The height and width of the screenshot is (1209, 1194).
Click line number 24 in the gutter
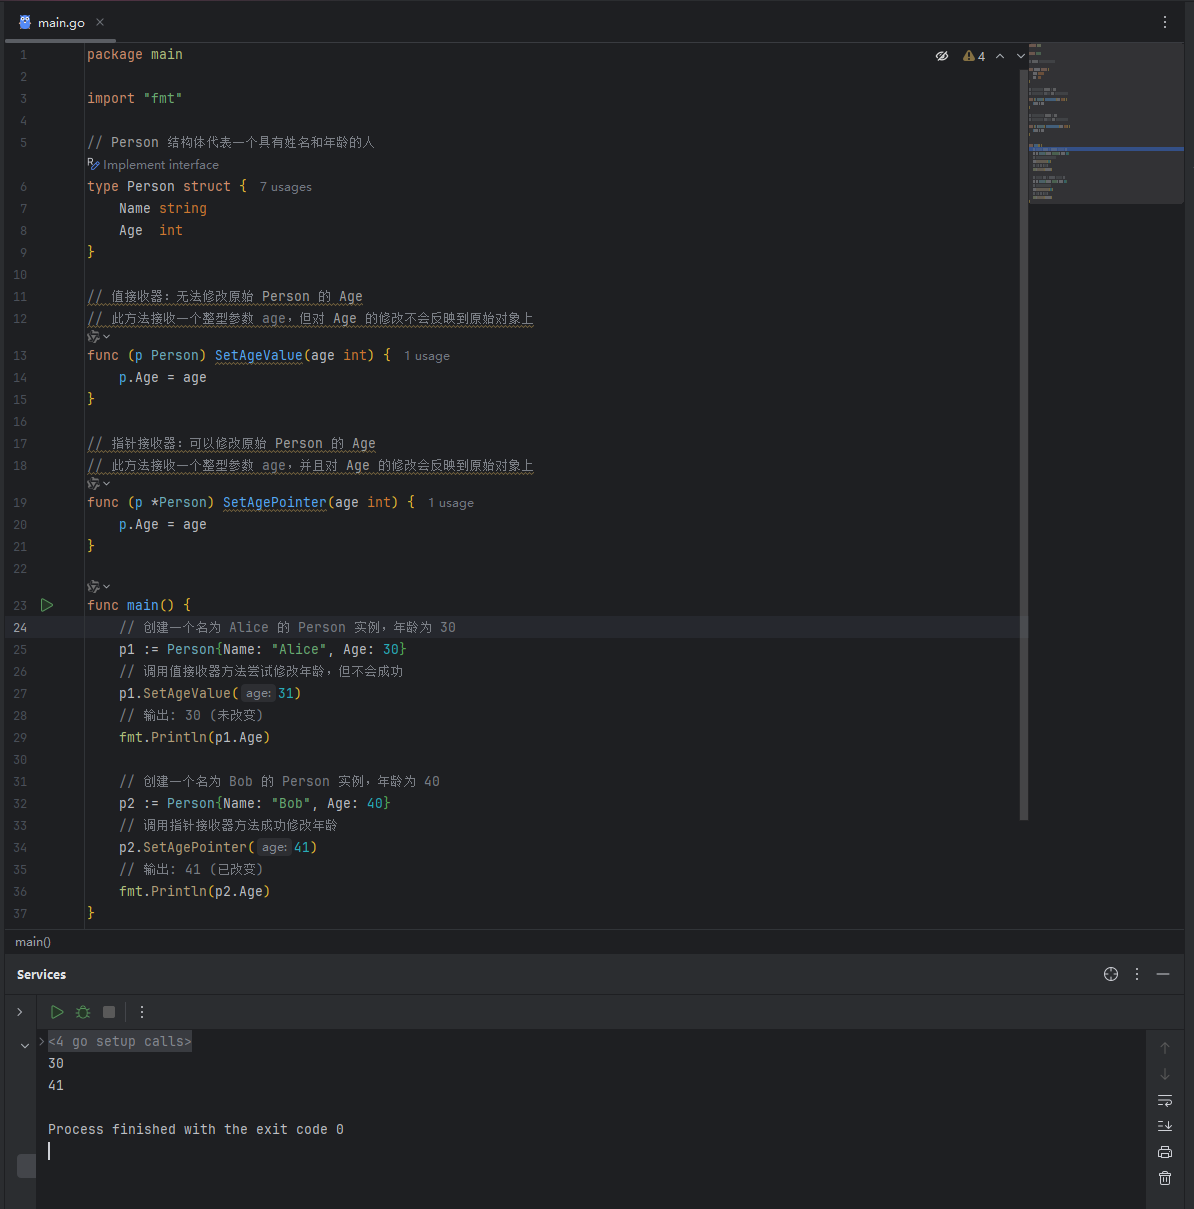[x=20, y=628]
